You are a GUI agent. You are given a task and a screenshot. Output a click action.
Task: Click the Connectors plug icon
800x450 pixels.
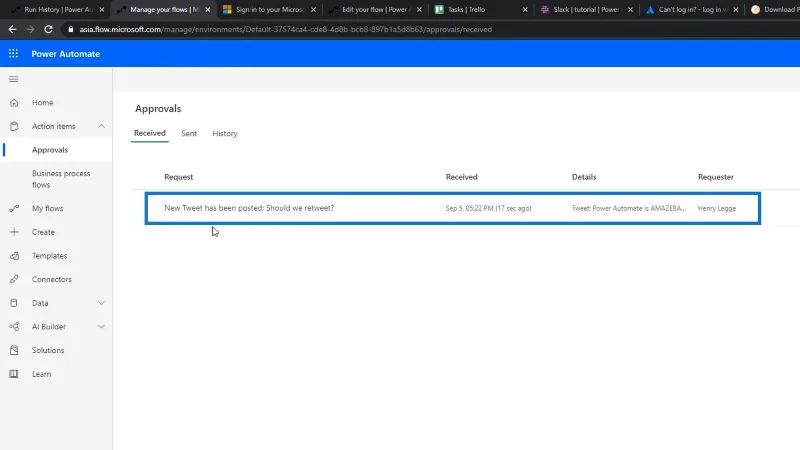click(x=14, y=280)
